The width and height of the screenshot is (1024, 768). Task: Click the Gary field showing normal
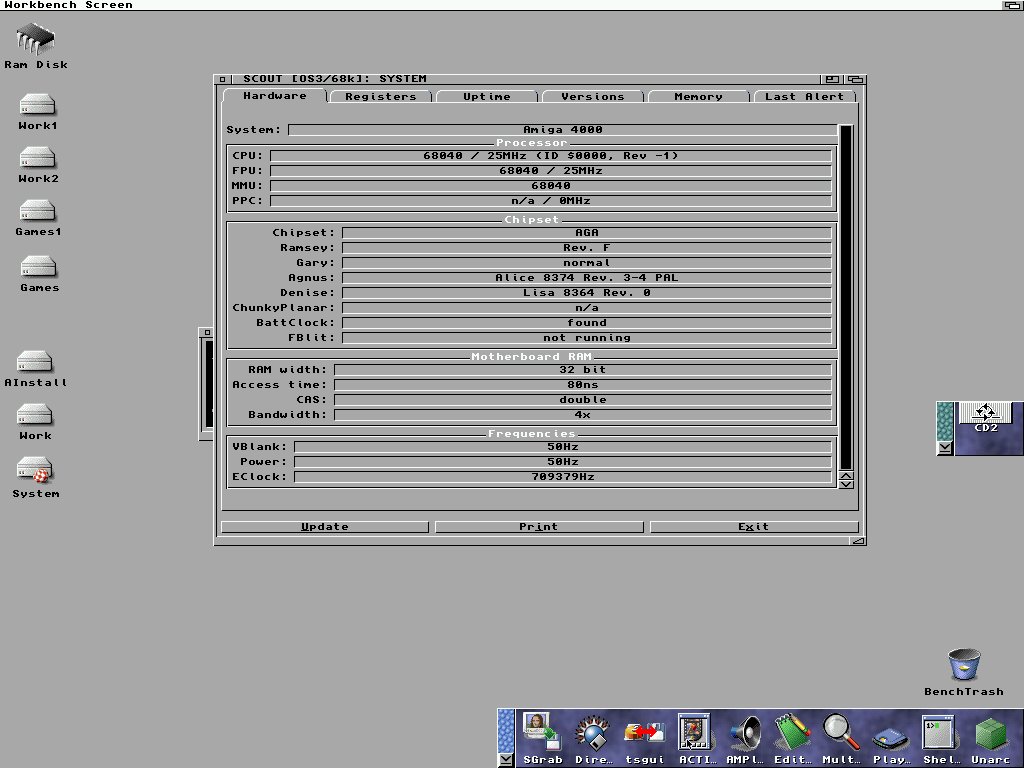click(586, 263)
